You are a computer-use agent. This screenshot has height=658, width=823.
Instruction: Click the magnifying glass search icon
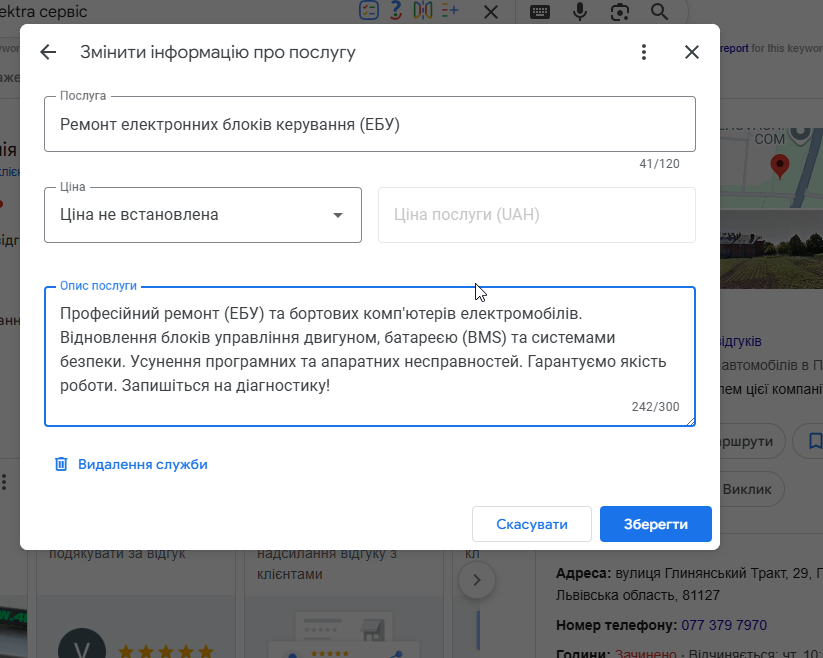pyautogui.click(x=659, y=12)
